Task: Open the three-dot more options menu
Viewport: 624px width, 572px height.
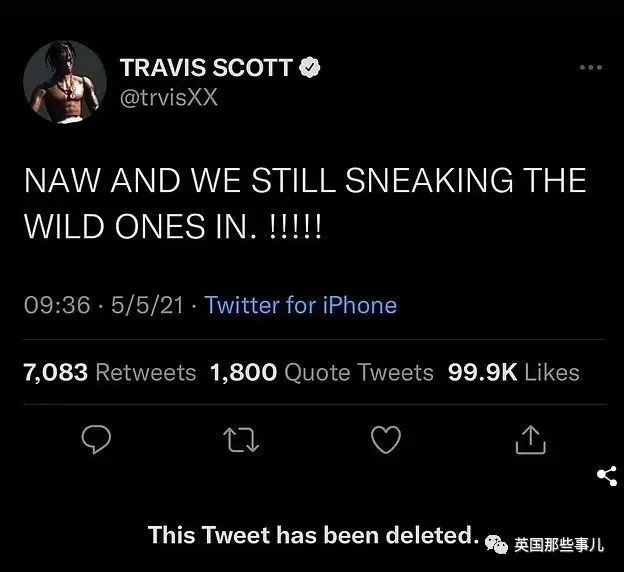Action: click(591, 67)
